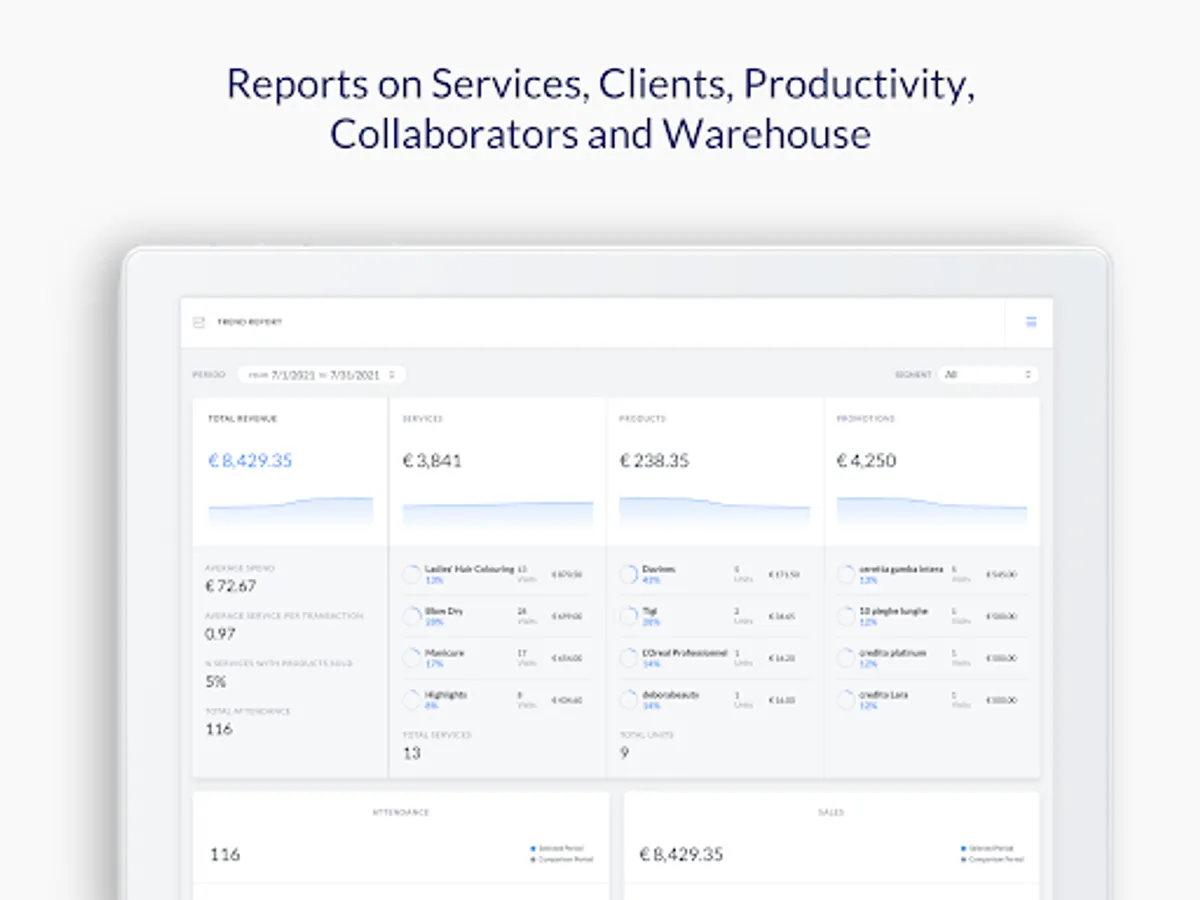This screenshot has height=900, width=1200.
Task: Click the ceretta gamba intera donut icon
Action: coord(845,573)
